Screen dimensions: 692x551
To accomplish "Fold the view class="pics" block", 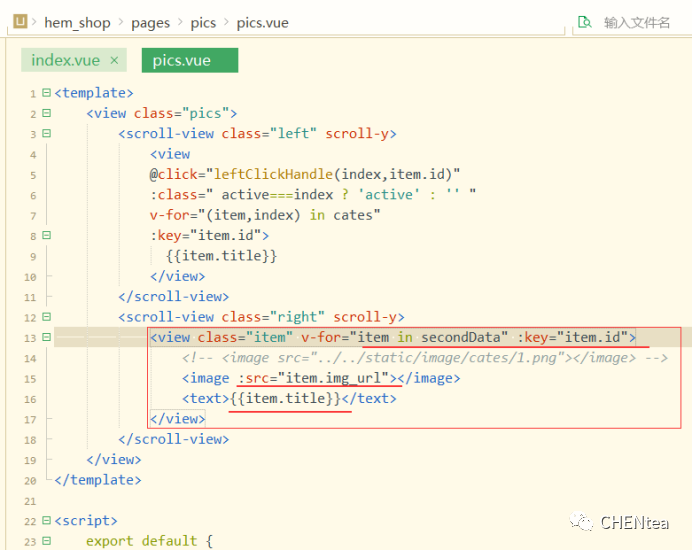I will pyautogui.click(x=46, y=114).
